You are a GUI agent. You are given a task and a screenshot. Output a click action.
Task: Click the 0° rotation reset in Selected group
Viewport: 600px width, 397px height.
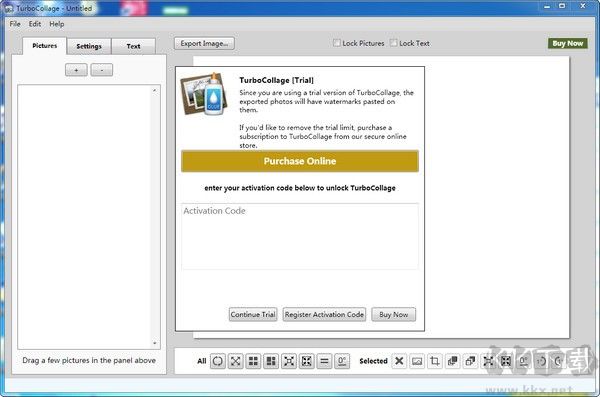click(x=523, y=361)
